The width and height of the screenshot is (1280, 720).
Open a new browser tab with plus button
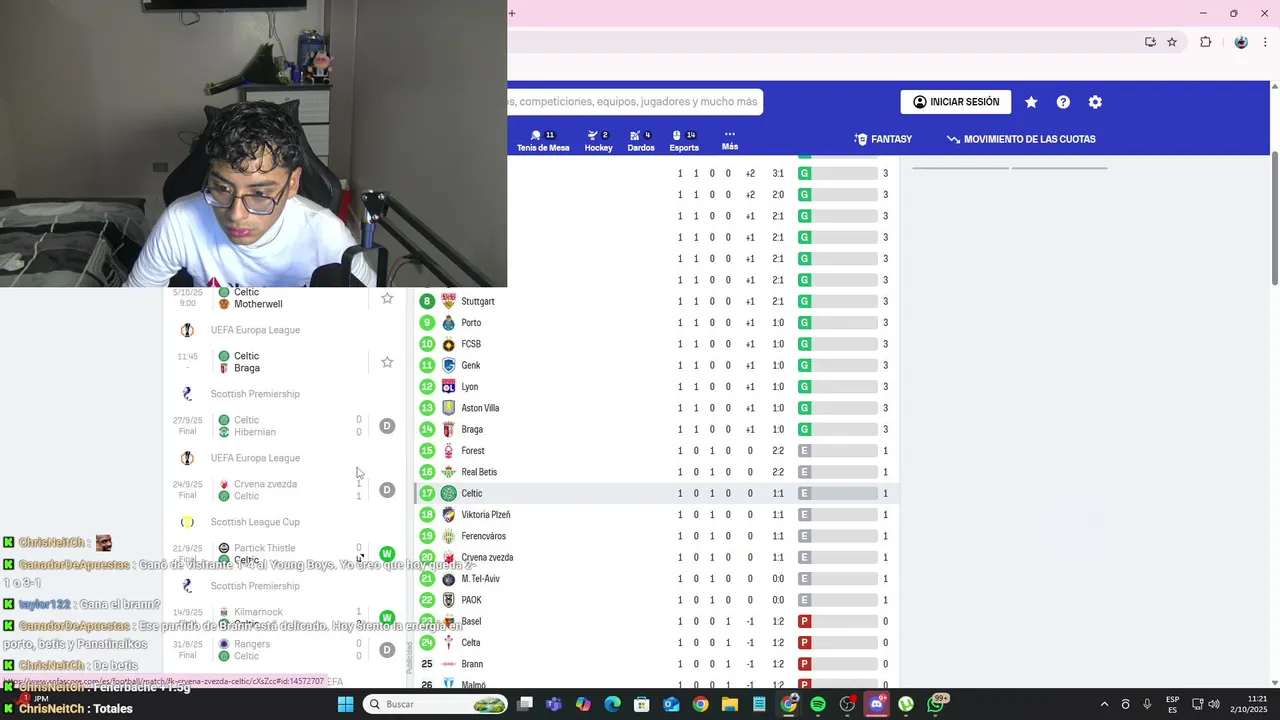point(512,13)
